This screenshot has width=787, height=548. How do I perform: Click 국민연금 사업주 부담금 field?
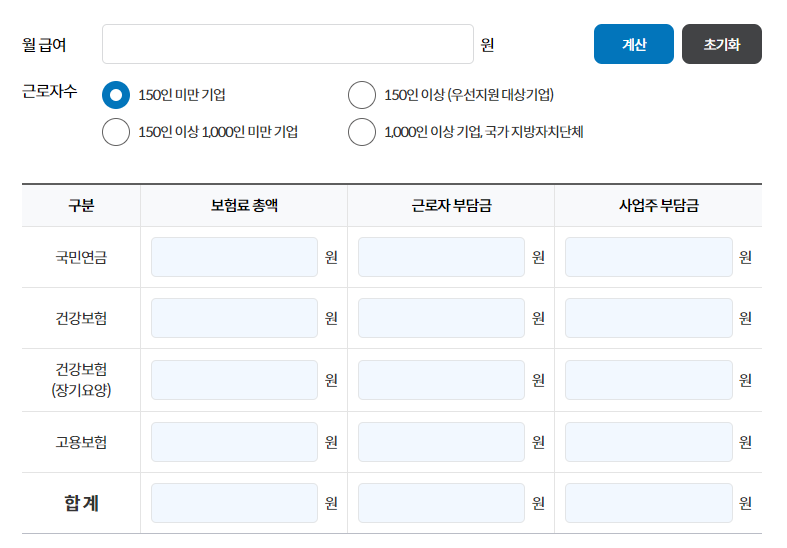[x=648, y=257]
